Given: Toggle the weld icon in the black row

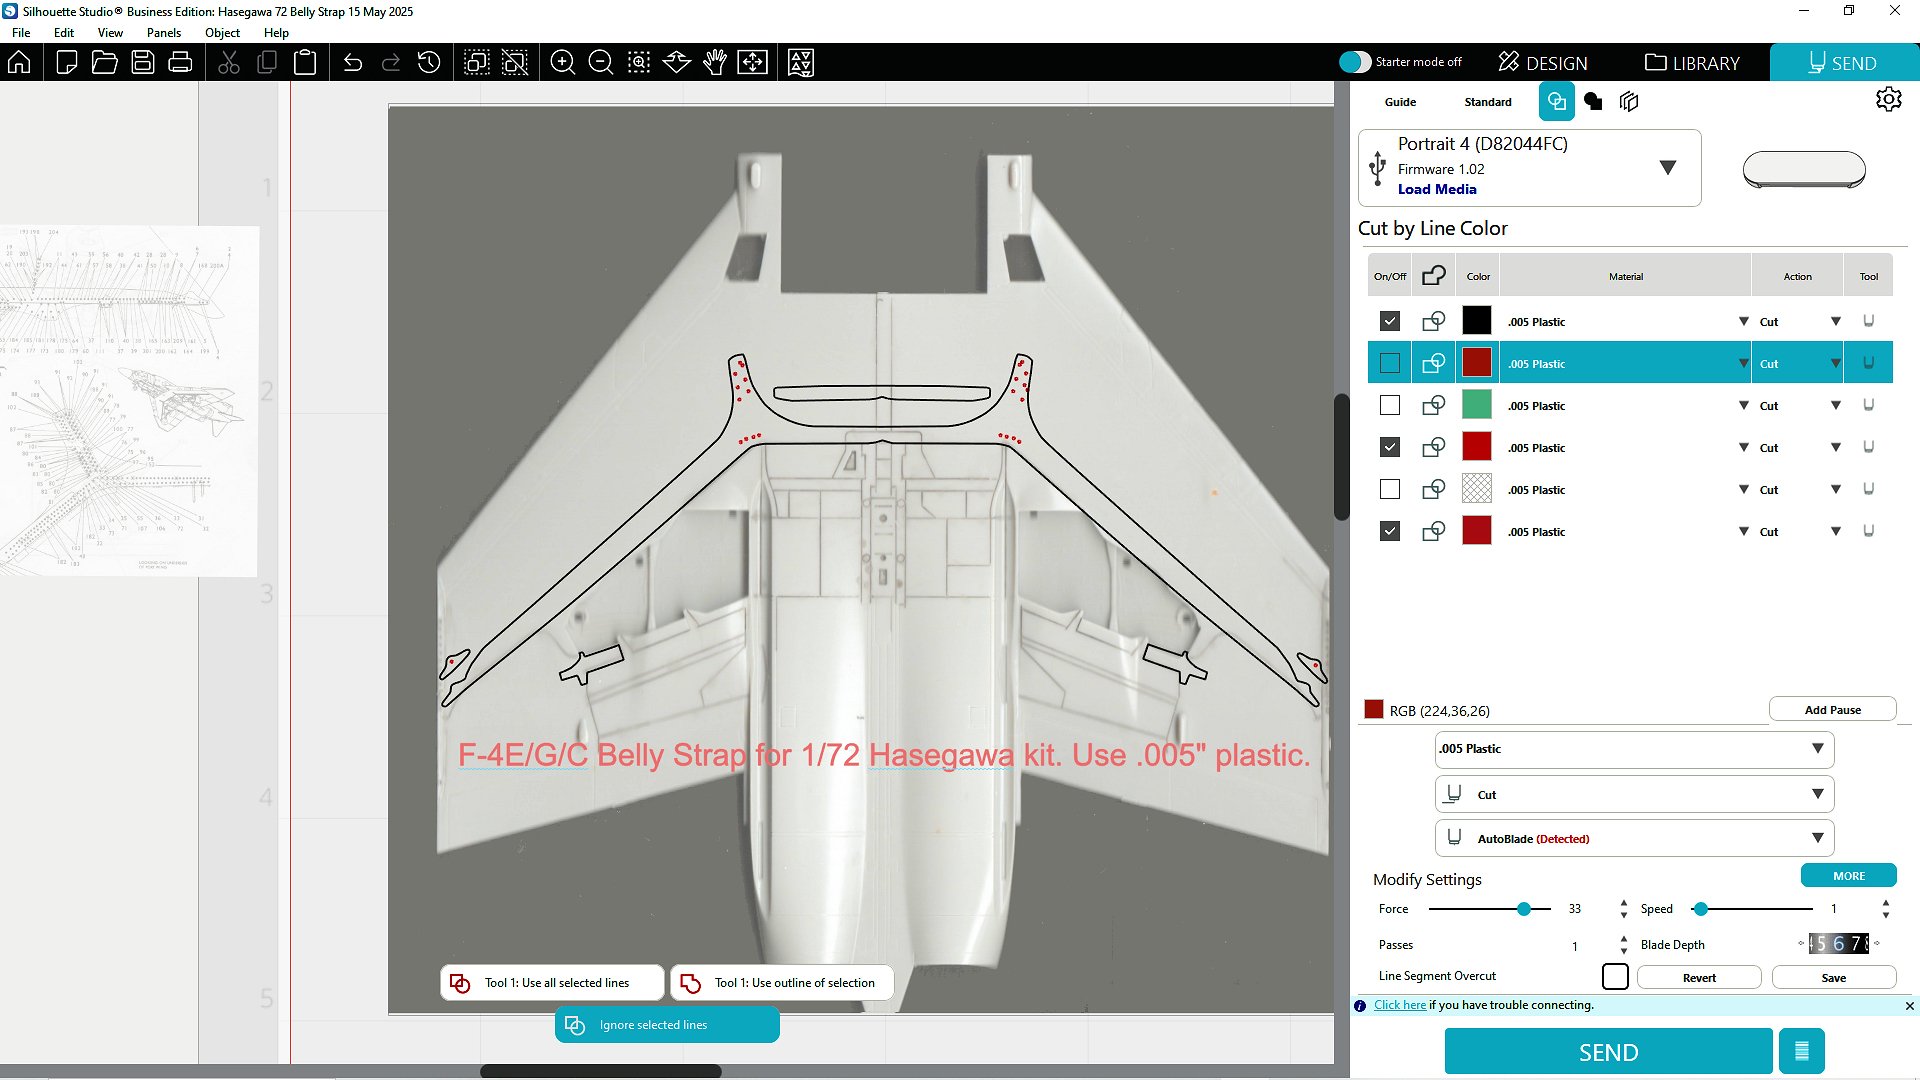Looking at the screenshot, I should click(x=1433, y=321).
